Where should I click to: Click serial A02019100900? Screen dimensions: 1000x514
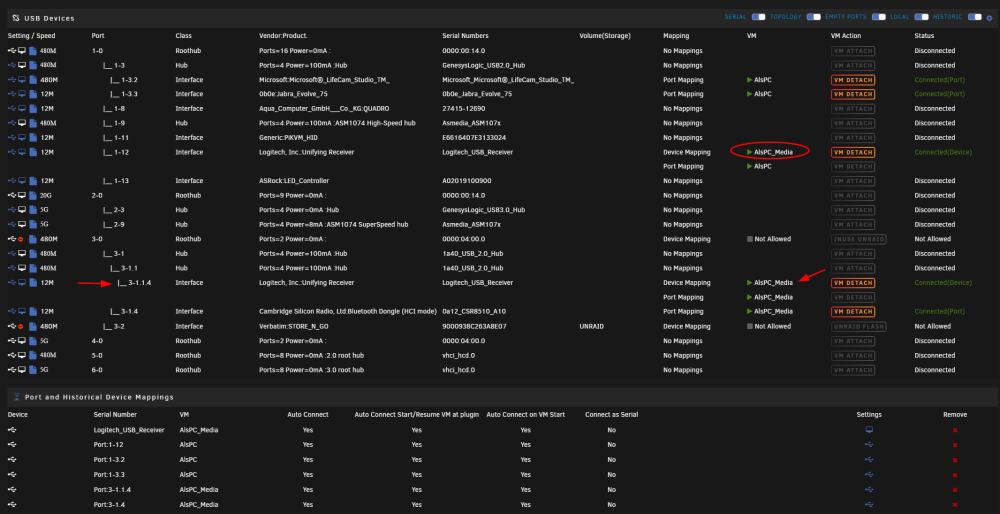467,181
